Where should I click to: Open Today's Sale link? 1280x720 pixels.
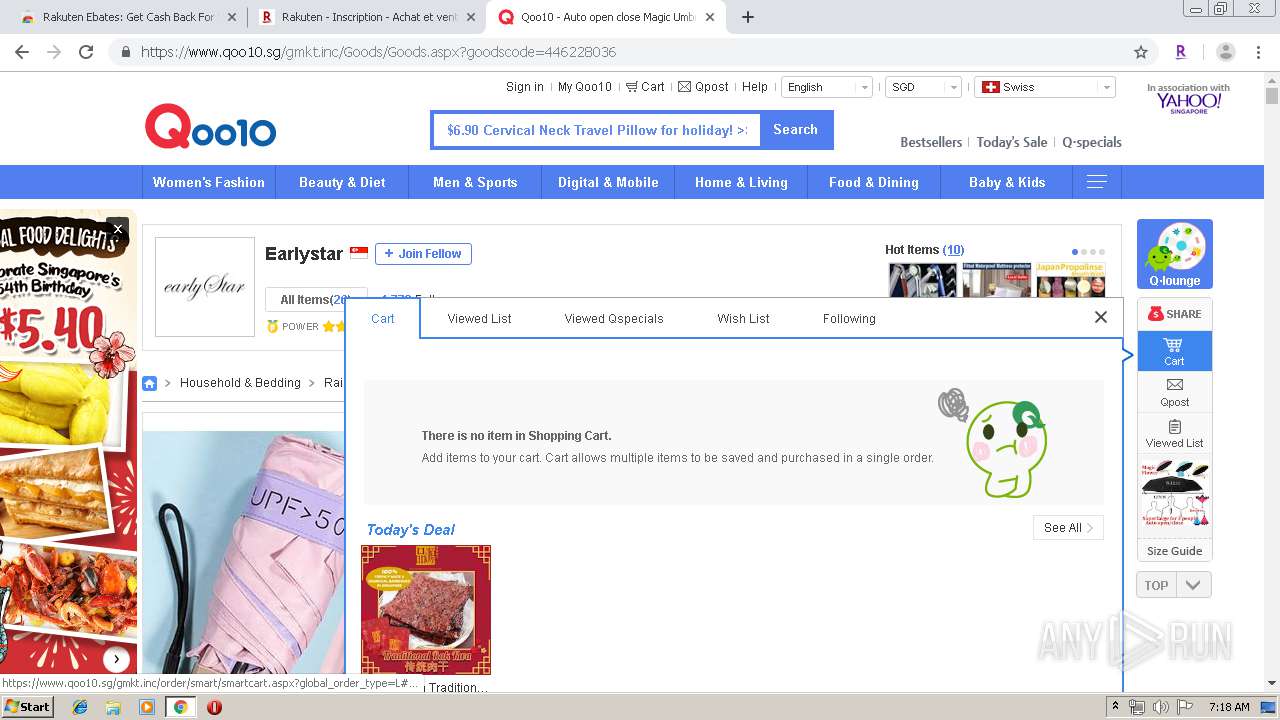pos(1012,142)
